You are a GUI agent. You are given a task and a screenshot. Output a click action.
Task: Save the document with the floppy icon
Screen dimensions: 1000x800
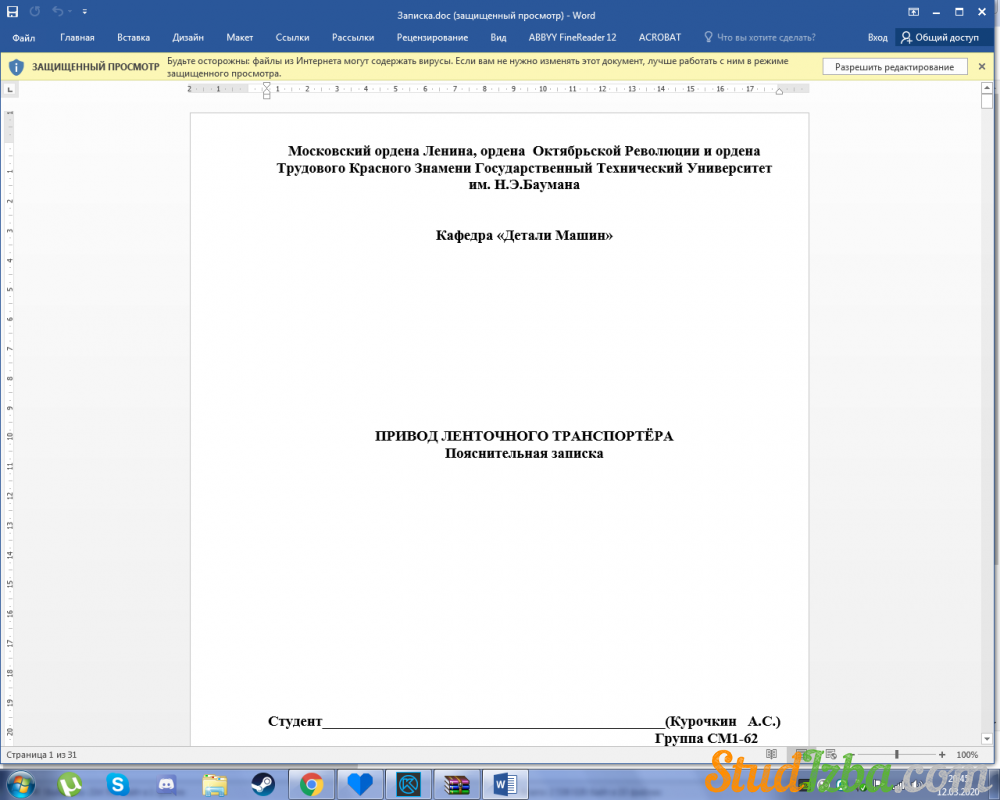[13, 11]
